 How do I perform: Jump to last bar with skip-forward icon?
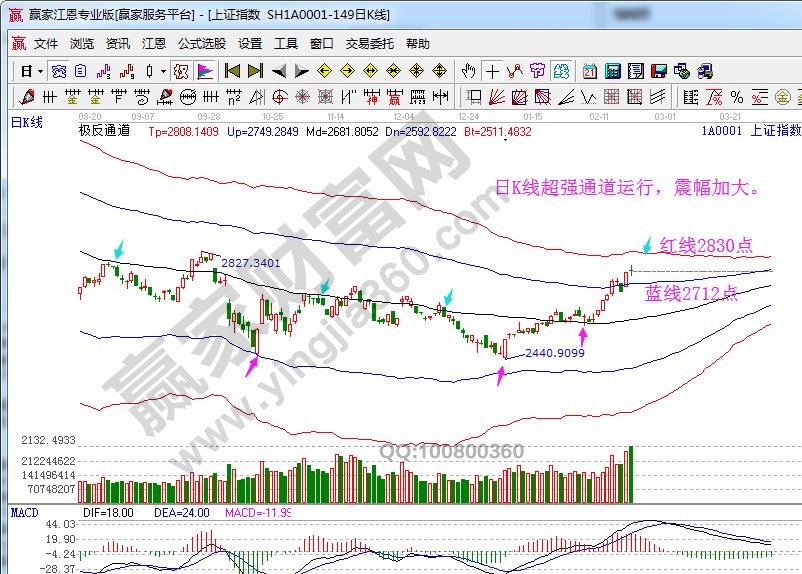click(x=254, y=71)
